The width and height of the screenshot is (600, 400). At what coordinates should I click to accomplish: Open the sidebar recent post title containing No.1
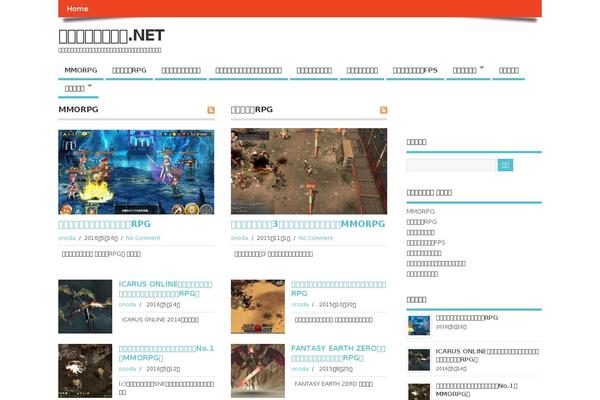[x=477, y=390]
